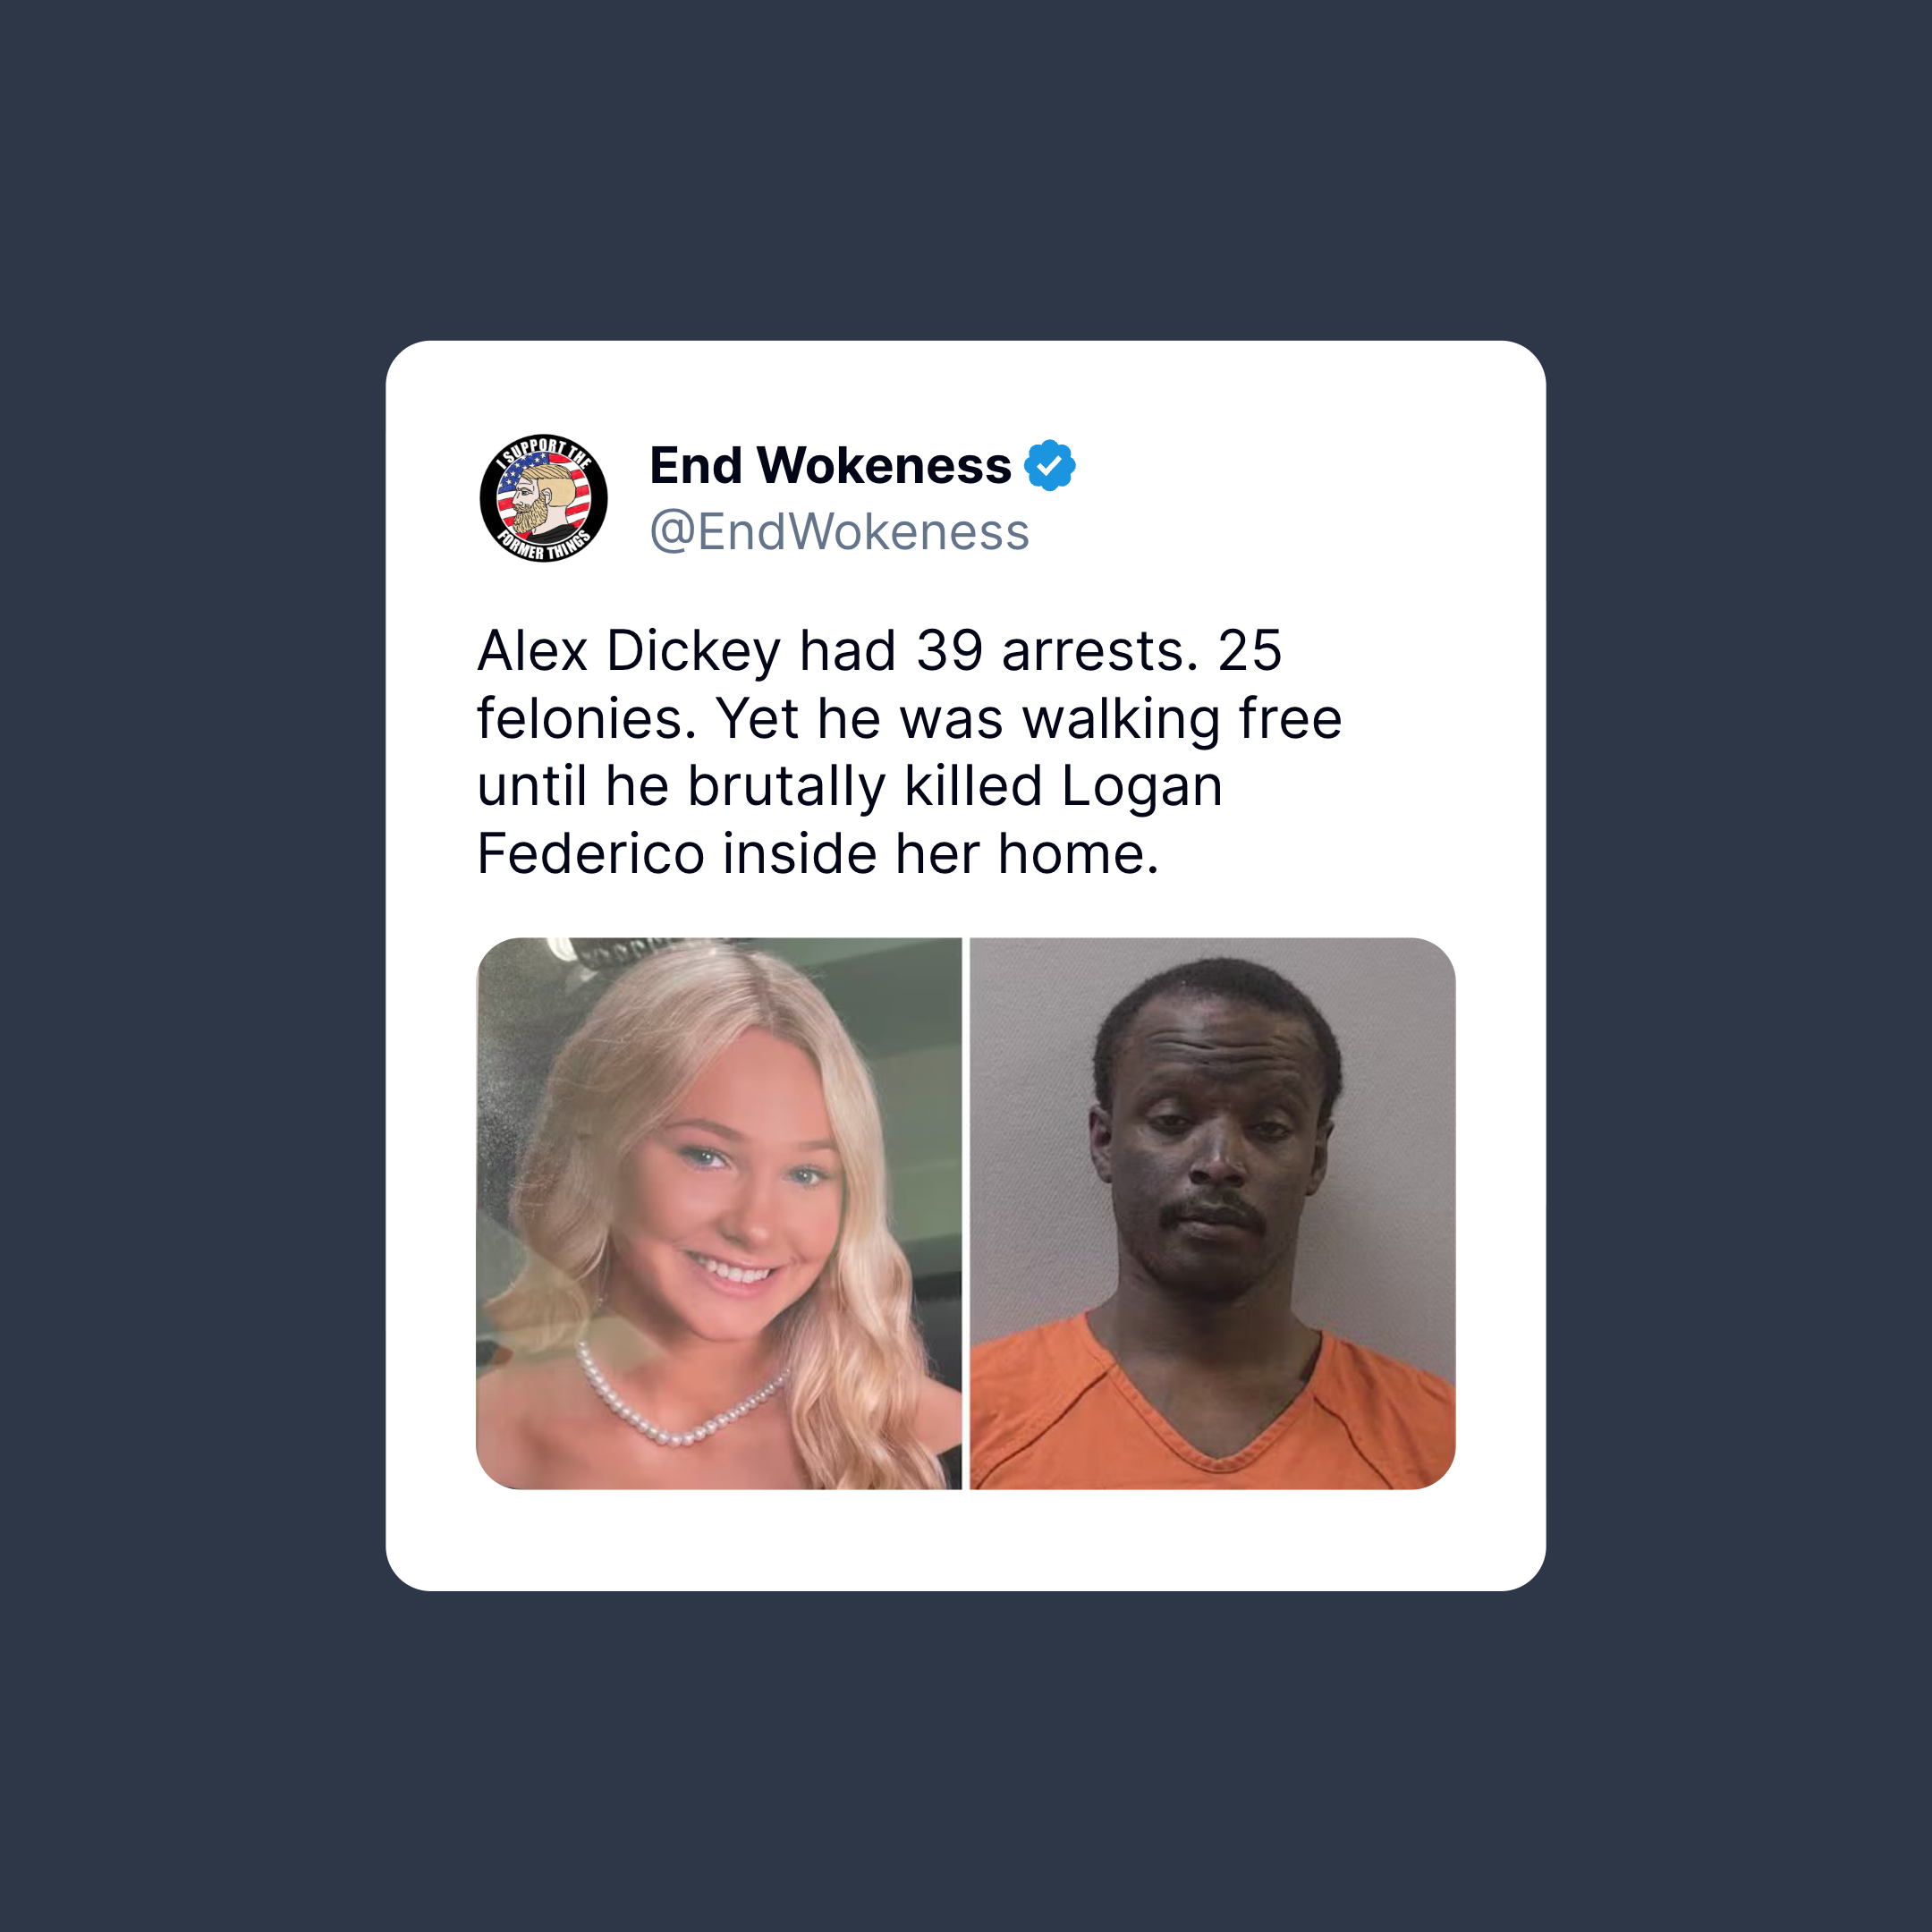Click the white divider between the photos

(966, 1213)
